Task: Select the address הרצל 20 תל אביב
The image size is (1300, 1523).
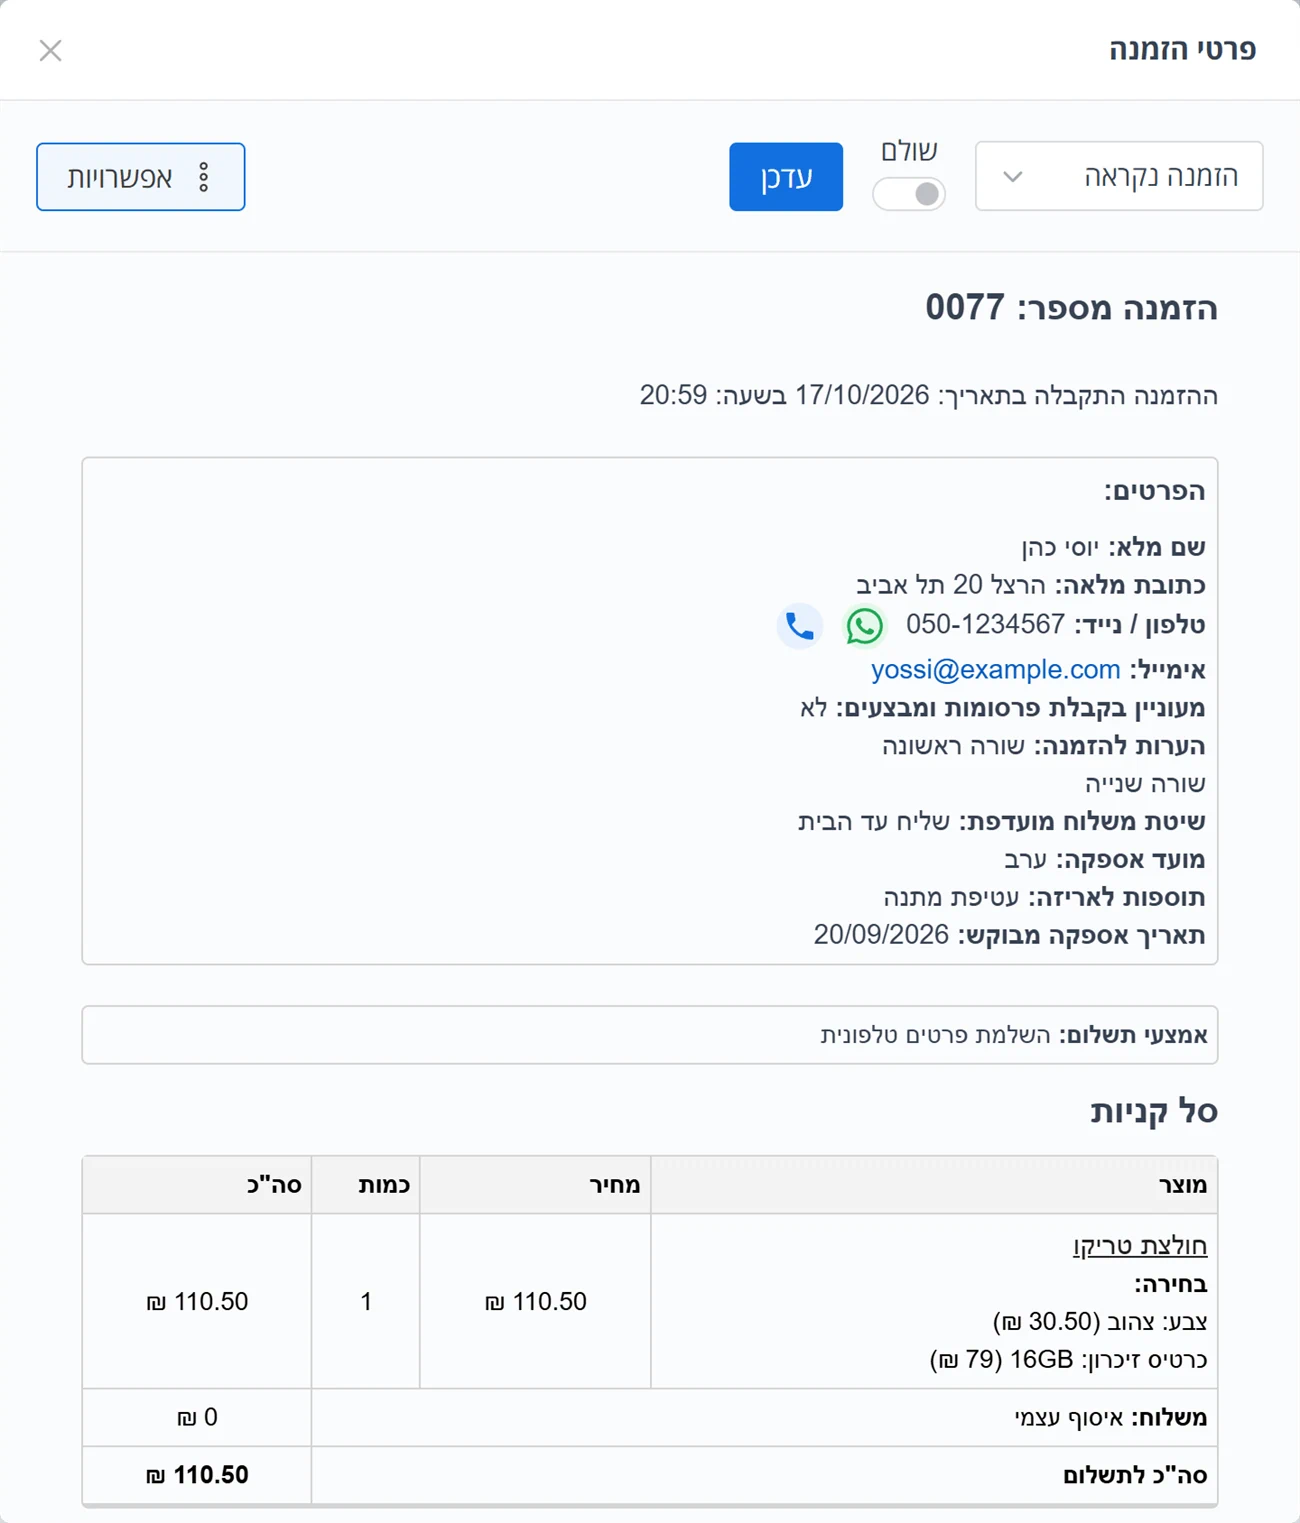Action: 950,585
